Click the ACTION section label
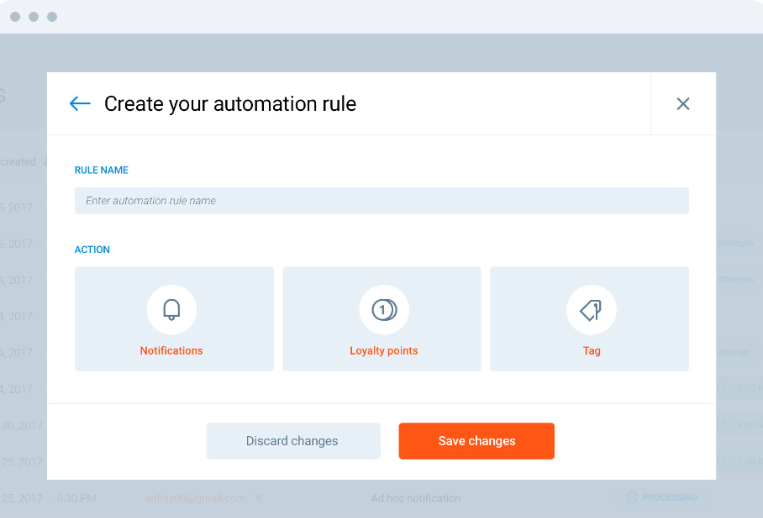 pyautogui.click(x=92, y=250)
